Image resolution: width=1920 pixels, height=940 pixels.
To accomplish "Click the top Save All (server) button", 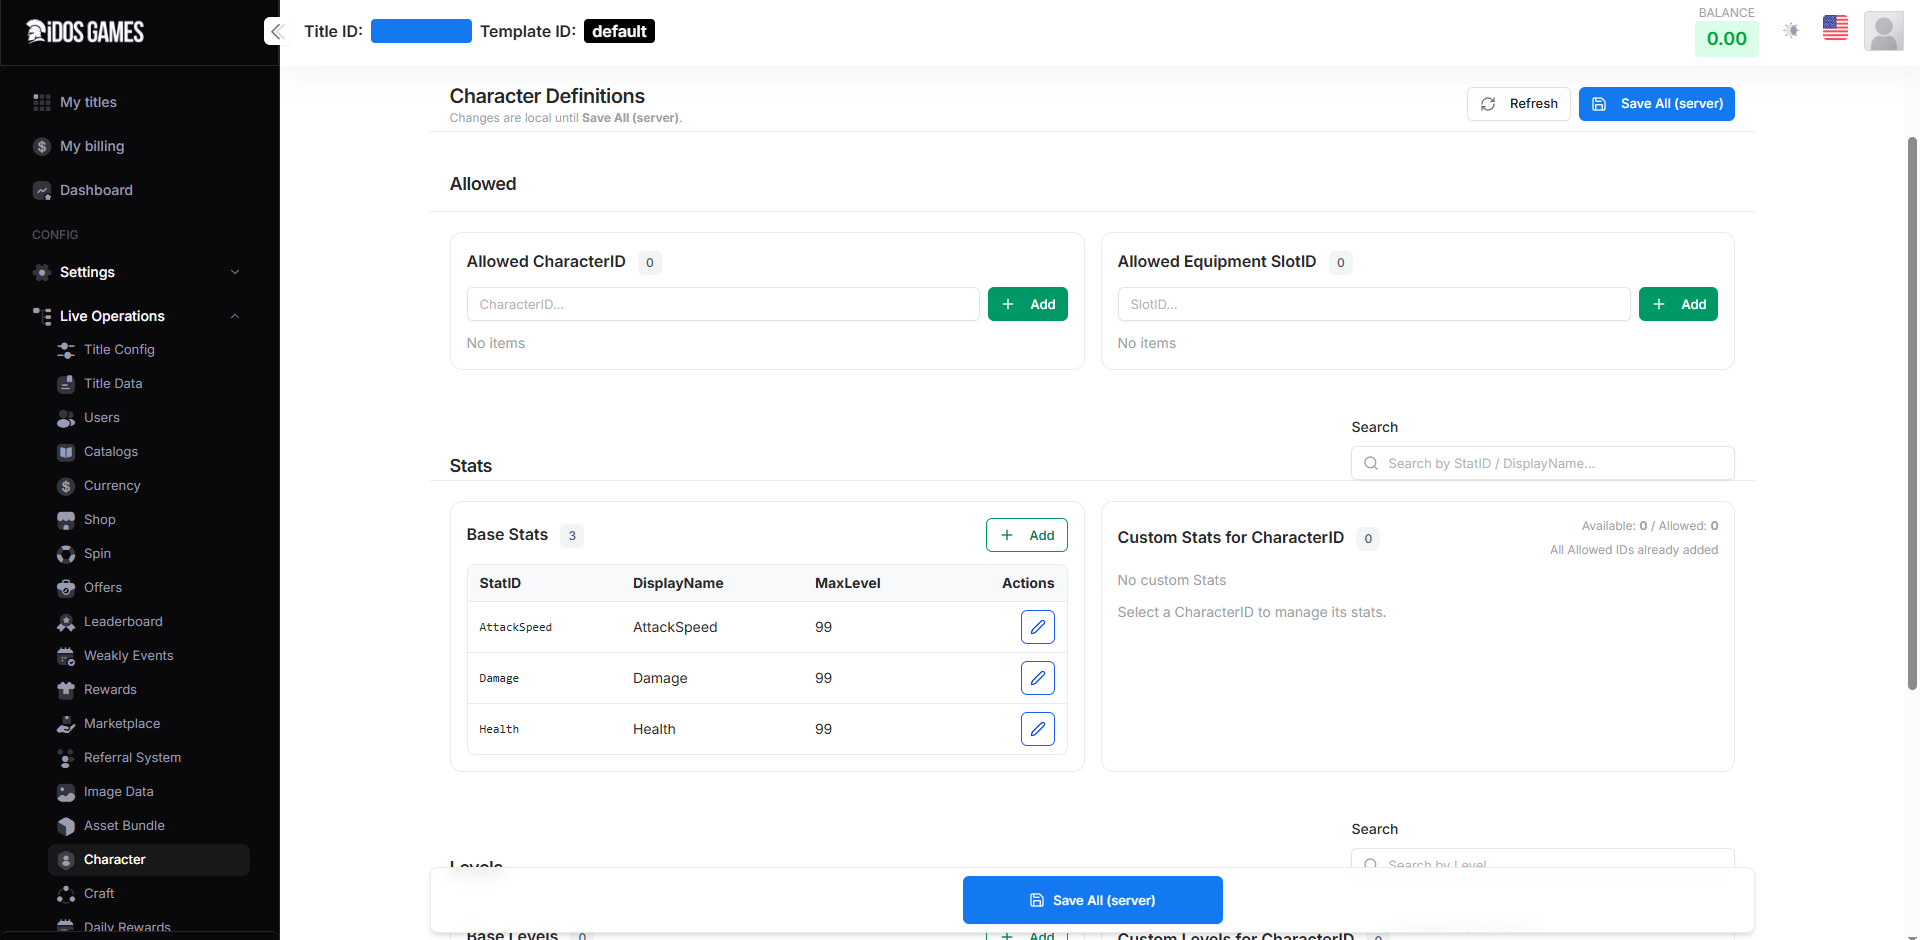I will tap(1656, 104).
